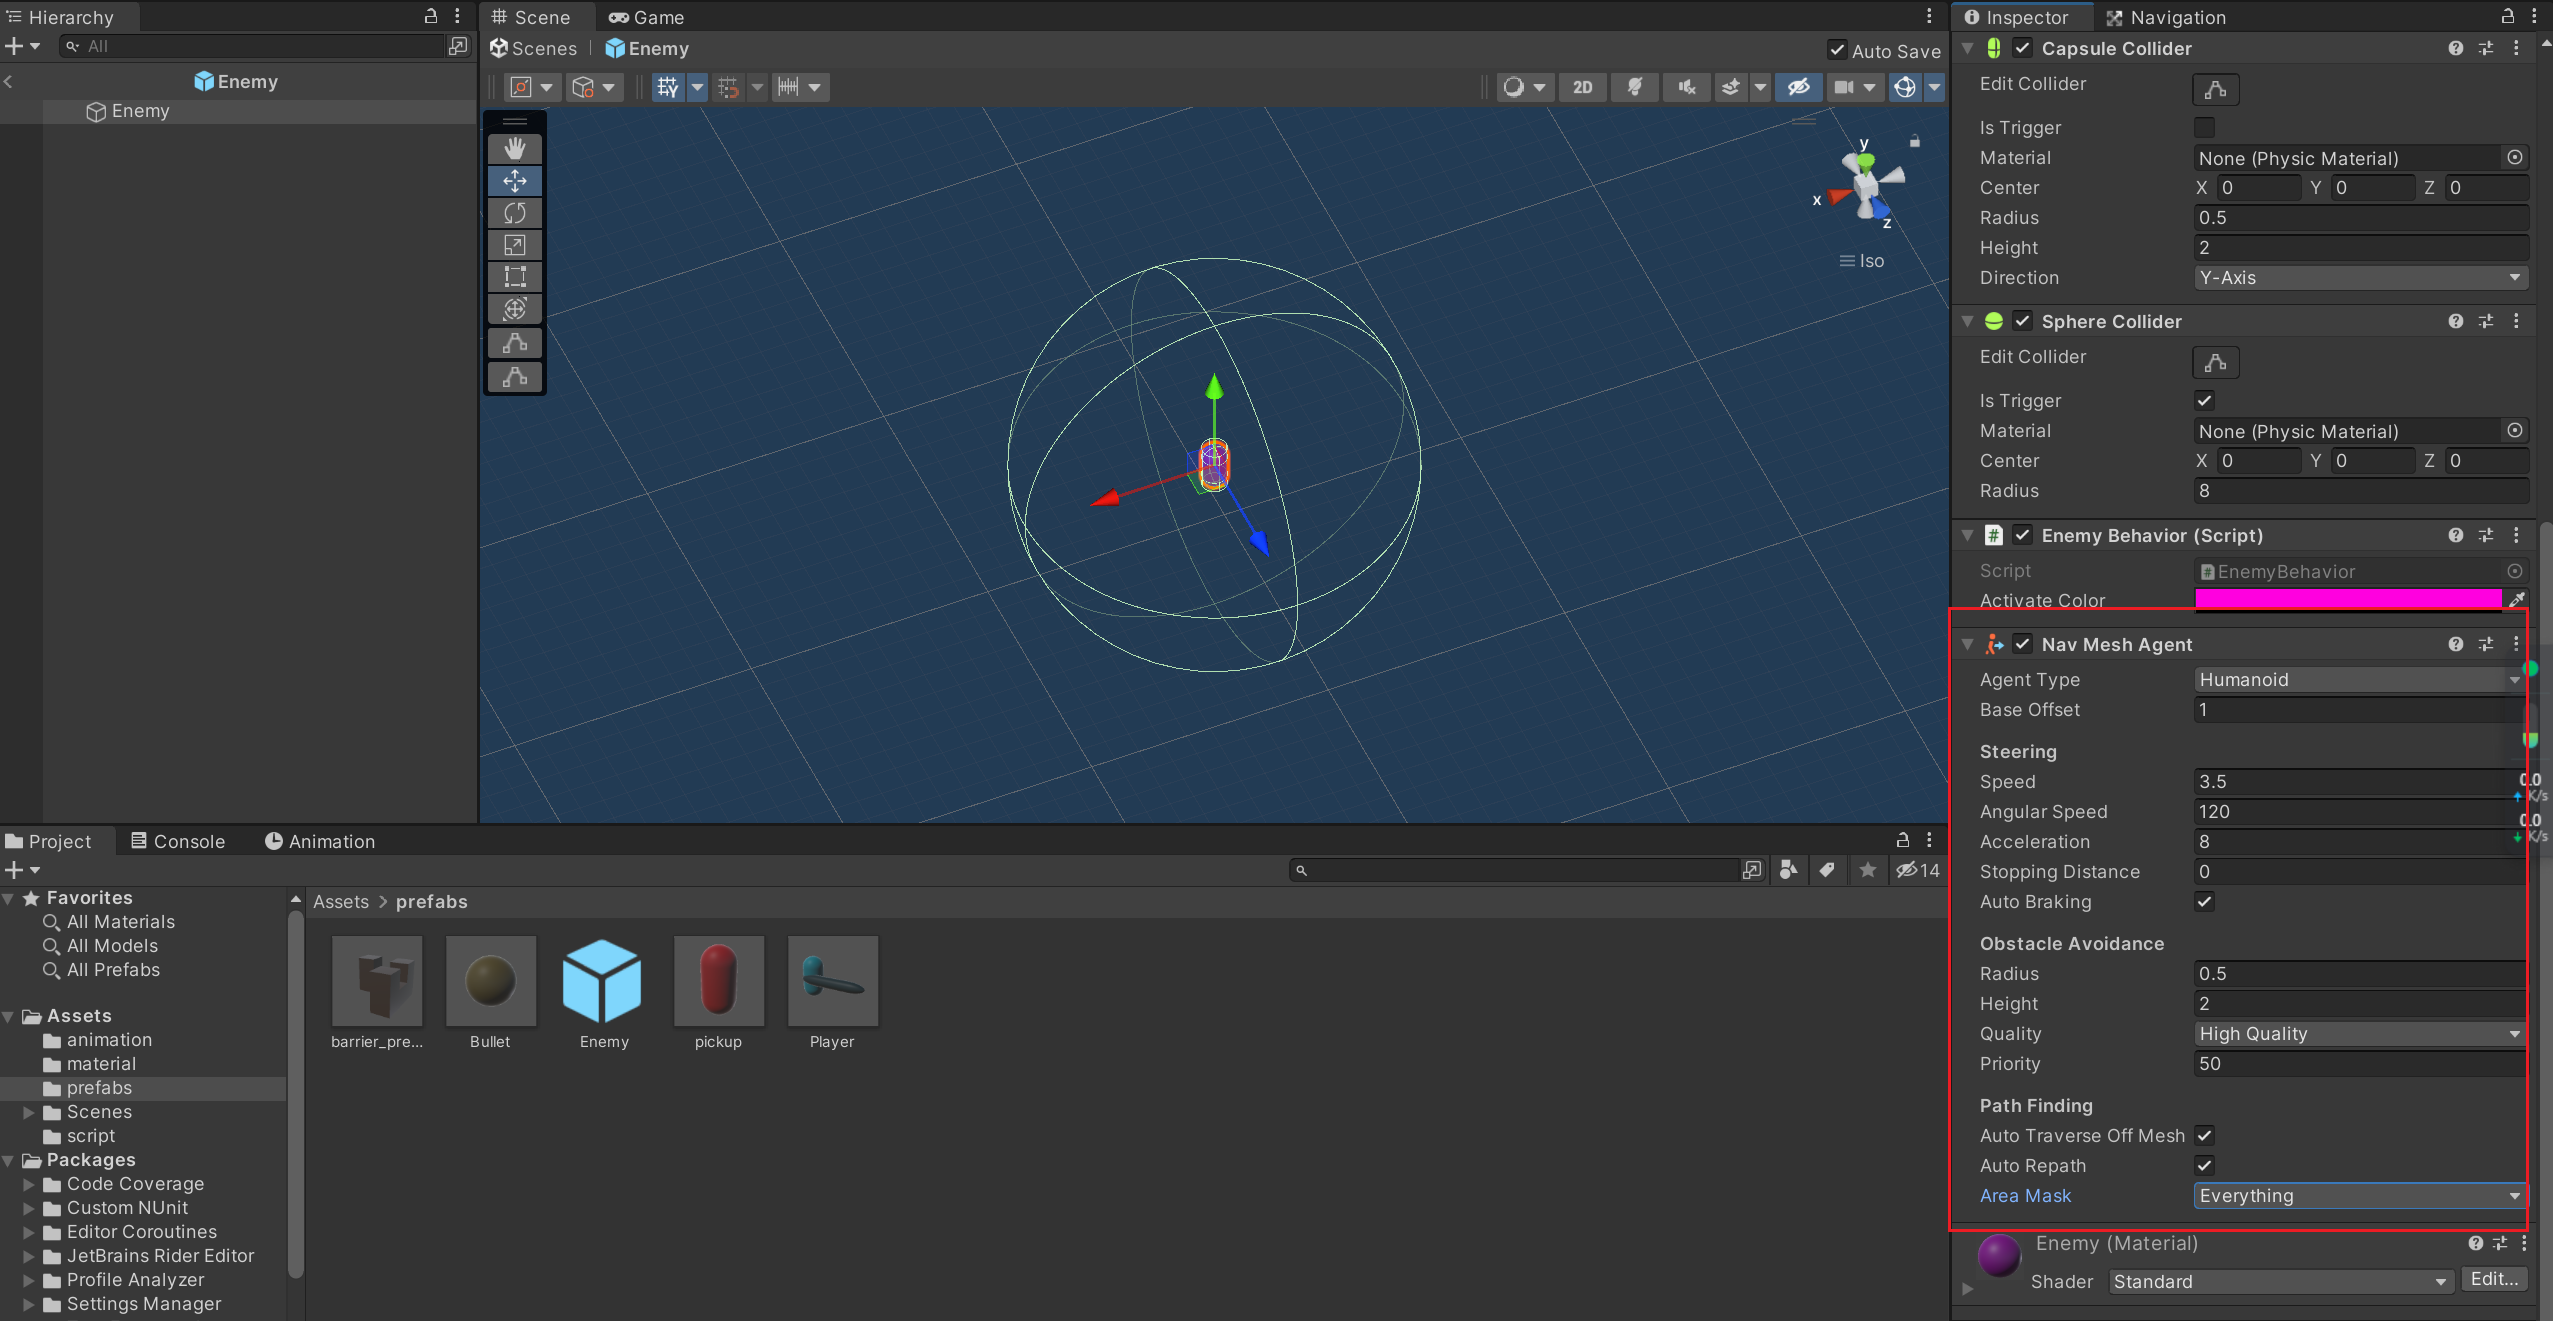Toggle scene audio icon
The width and height of the screenshot is (2553, 1321).
click(x=1687, y=87)
